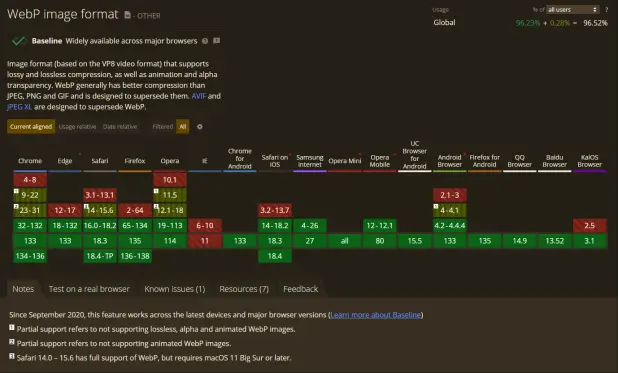Select the Samsung Internet 4-26 cell
The image size is (618, 373).
(x=310, y=226)
